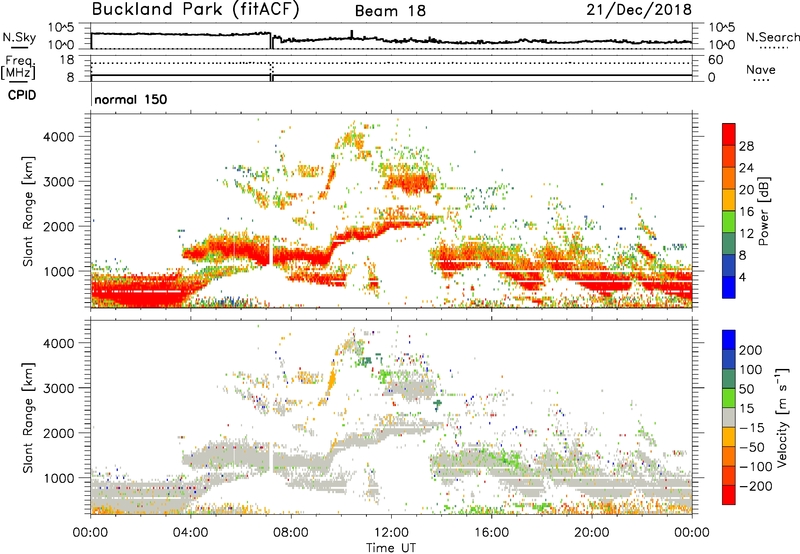Click the 10^5 label on left noise axis
Viewport: 800px width, 554px height.
point(61,27)
